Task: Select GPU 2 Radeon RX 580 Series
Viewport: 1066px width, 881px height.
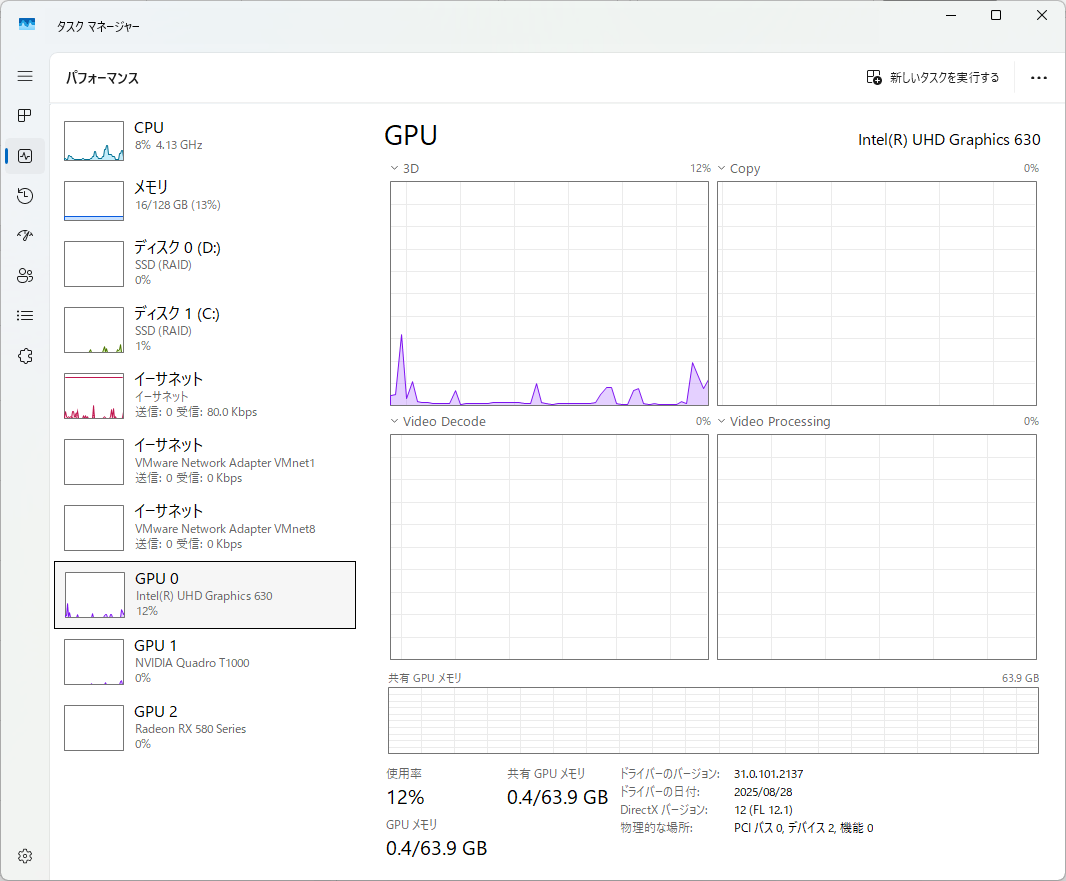Action: tap(205, 727)
